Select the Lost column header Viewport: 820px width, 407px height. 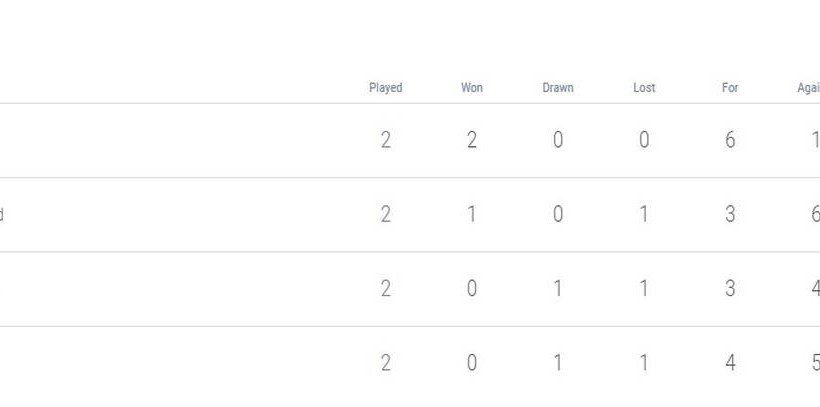pyautogui.click(x=644, y=88)
